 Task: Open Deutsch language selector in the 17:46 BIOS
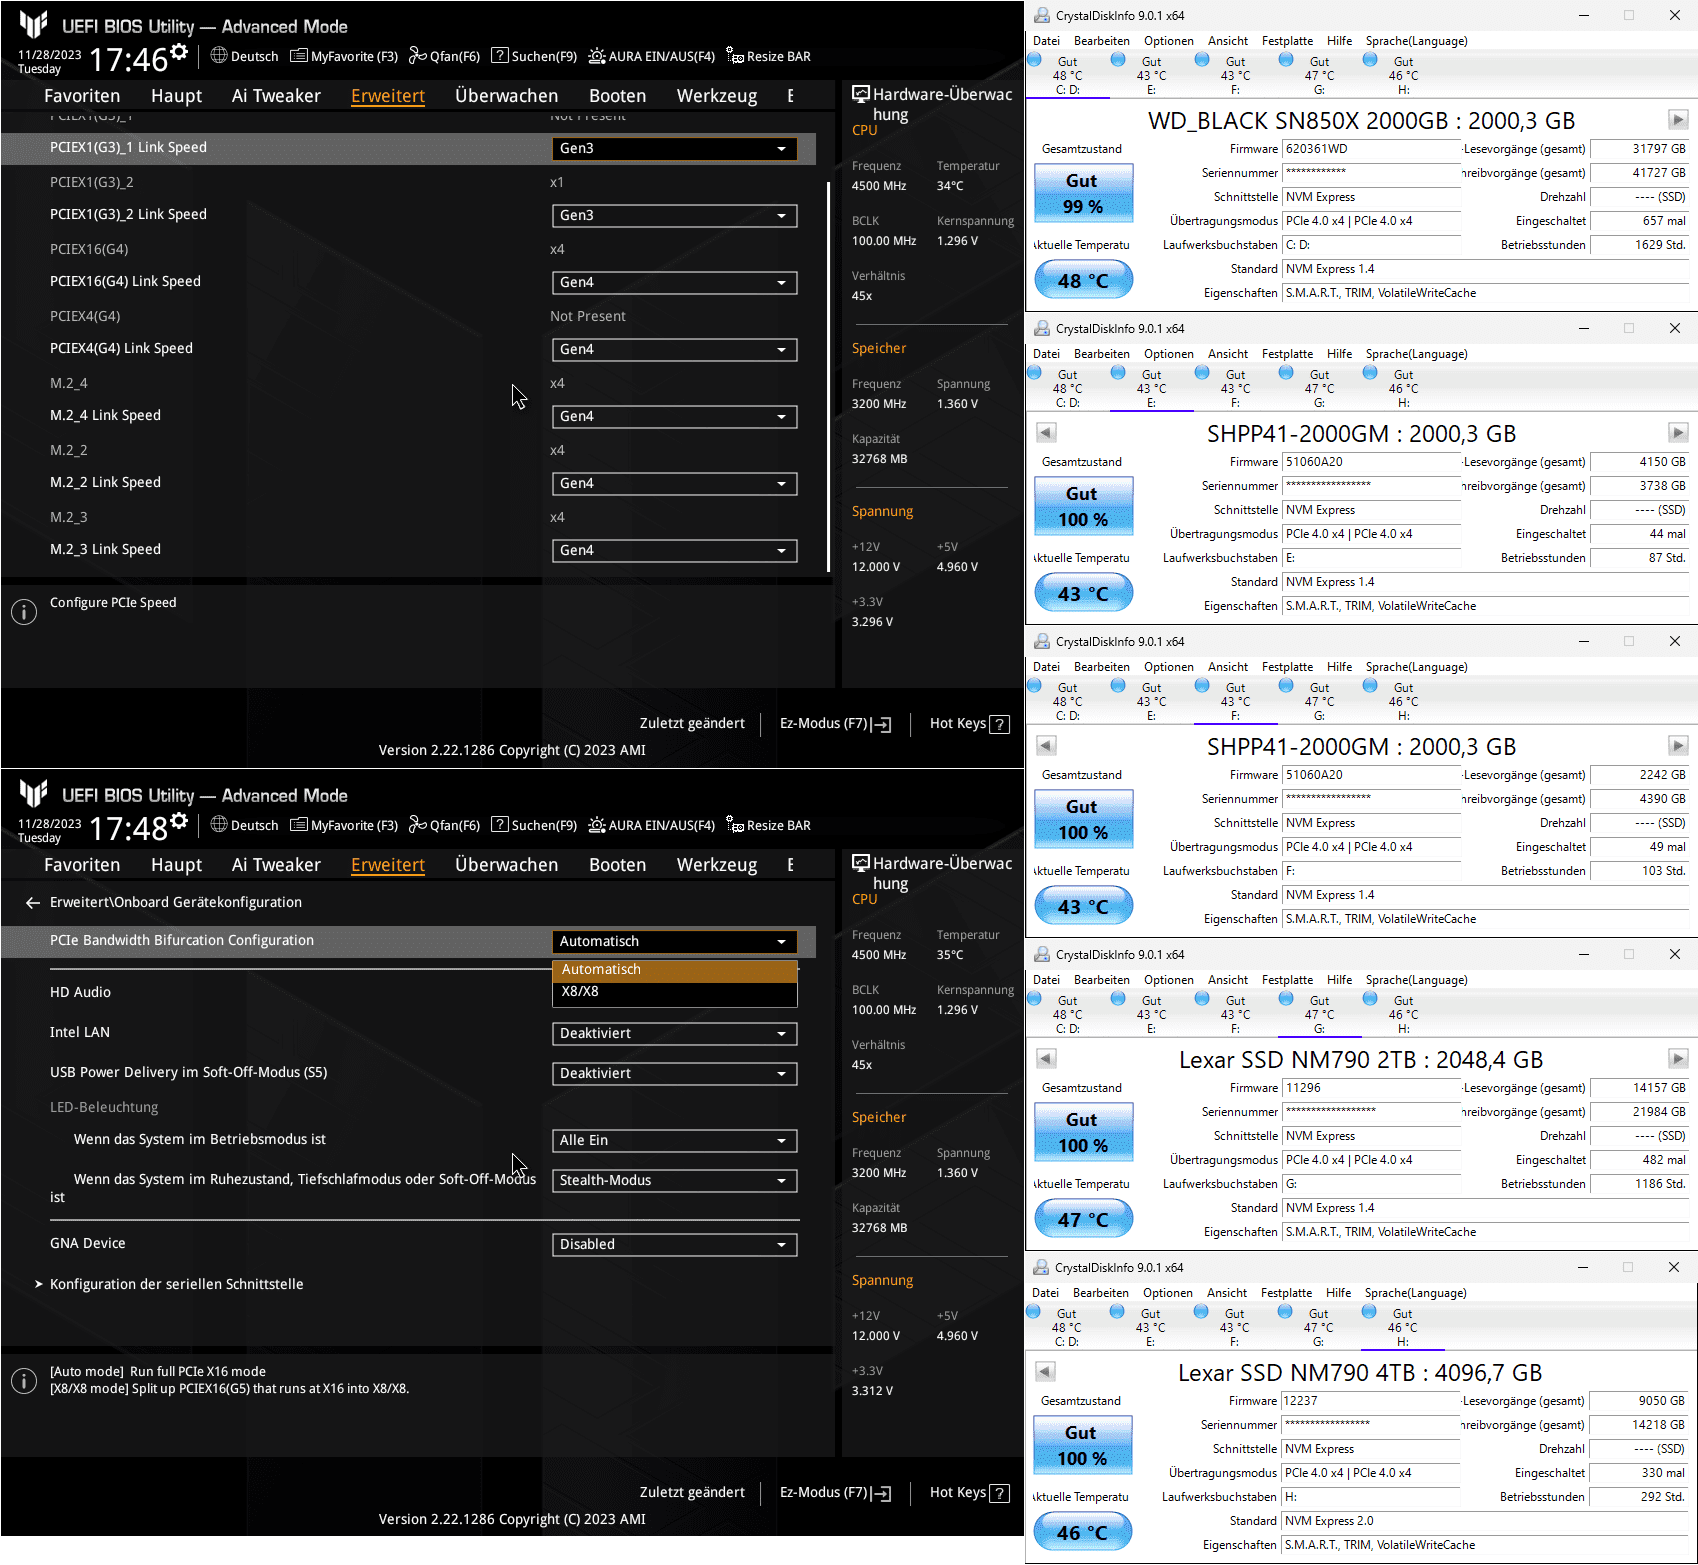click(x=245, y=56)
